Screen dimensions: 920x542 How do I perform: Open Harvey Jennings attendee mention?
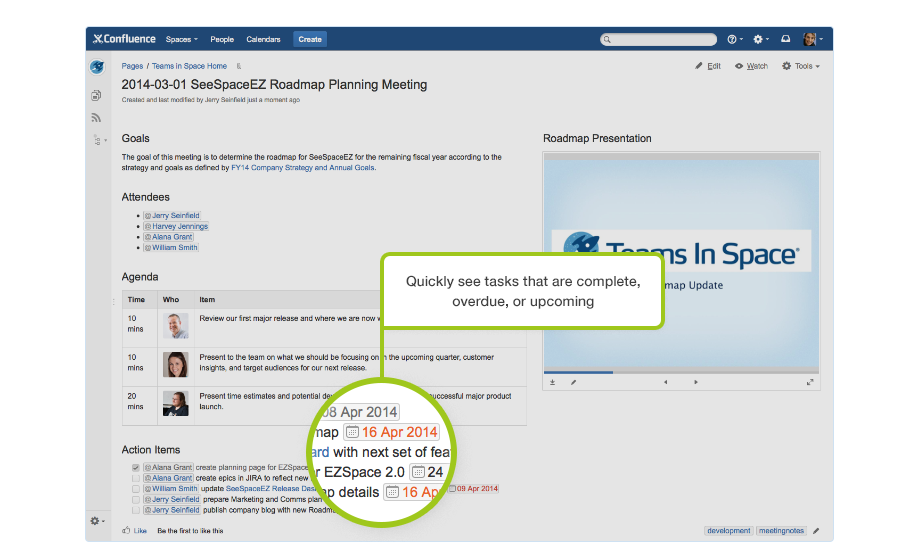coord(176,226)
